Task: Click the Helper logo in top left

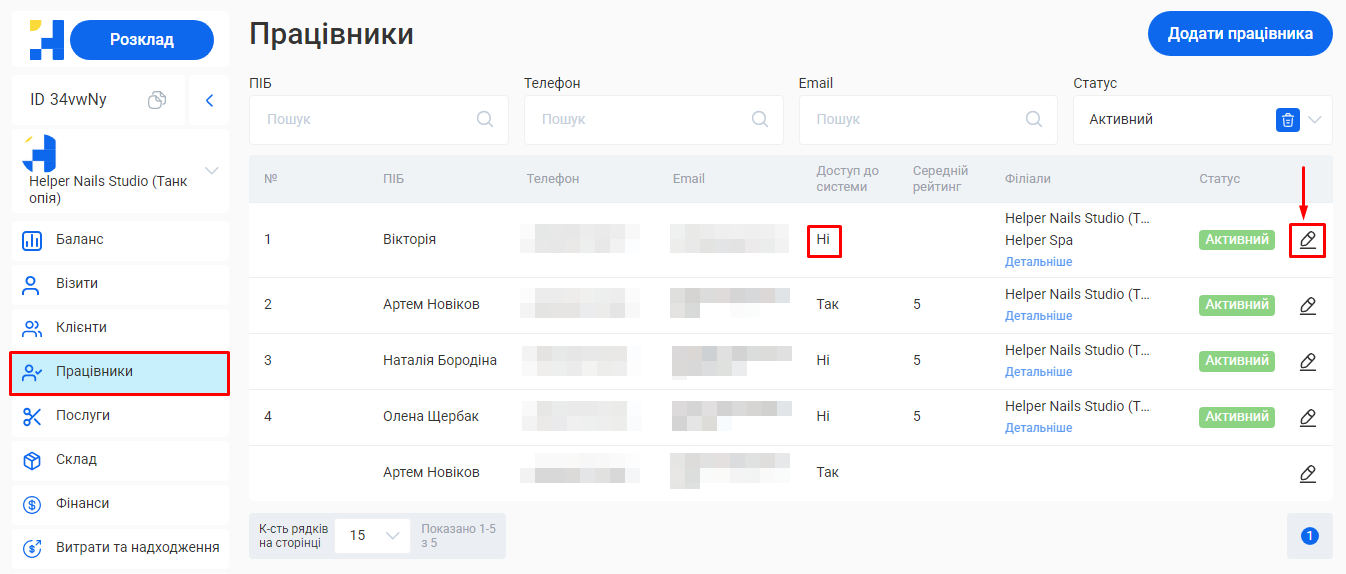Action: click(x=46, y=40)
